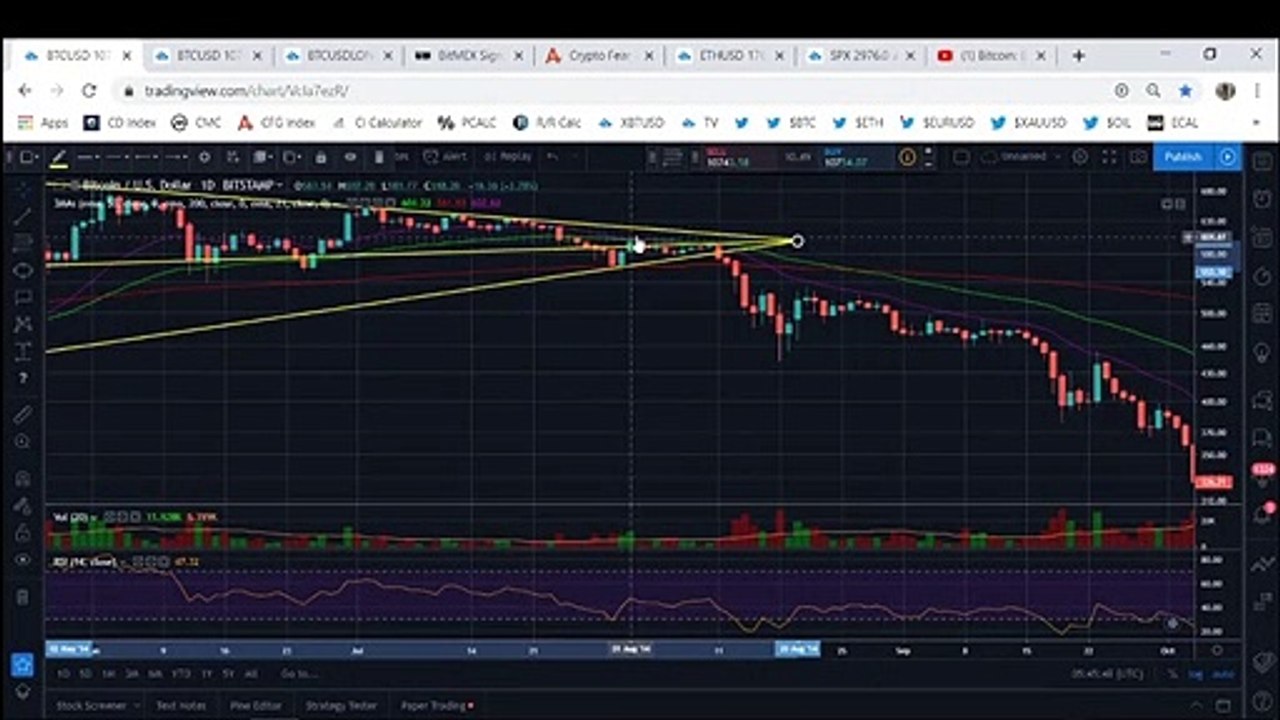The height and width of the screenshot is (720, 1280).
Task: Toggle the log scale option
Action: pyautogui.click(x=1195, y=674)
